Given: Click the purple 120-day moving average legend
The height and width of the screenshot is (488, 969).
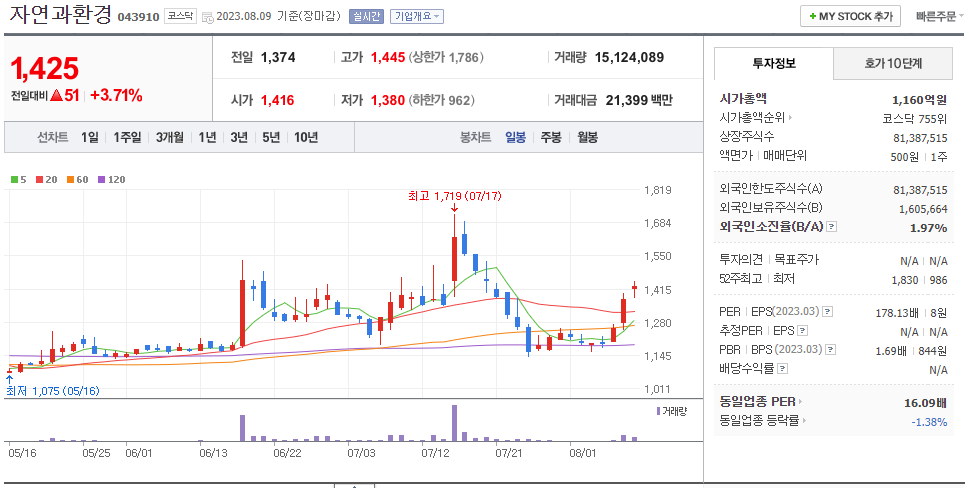Looking at the screenshot, I should coord(111,180).
